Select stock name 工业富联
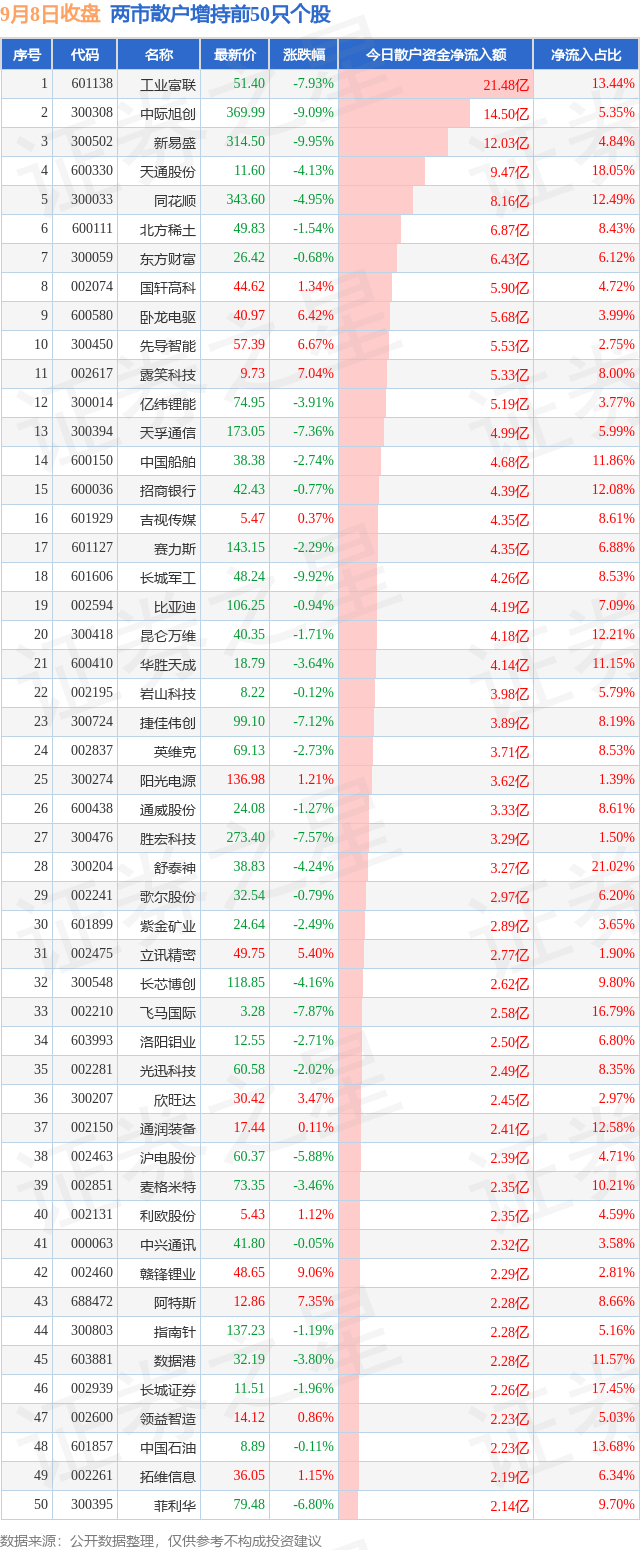Viewport: 640px width, 1550px height. pyautogui.click(x=168, y=84)
